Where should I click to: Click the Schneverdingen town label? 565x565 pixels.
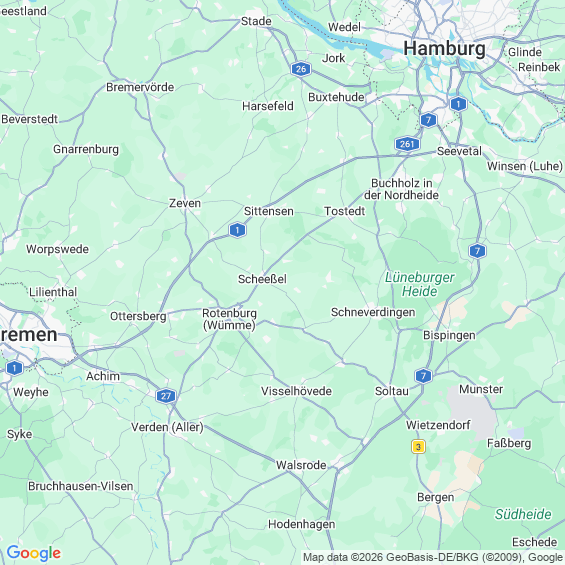(373, 312)
